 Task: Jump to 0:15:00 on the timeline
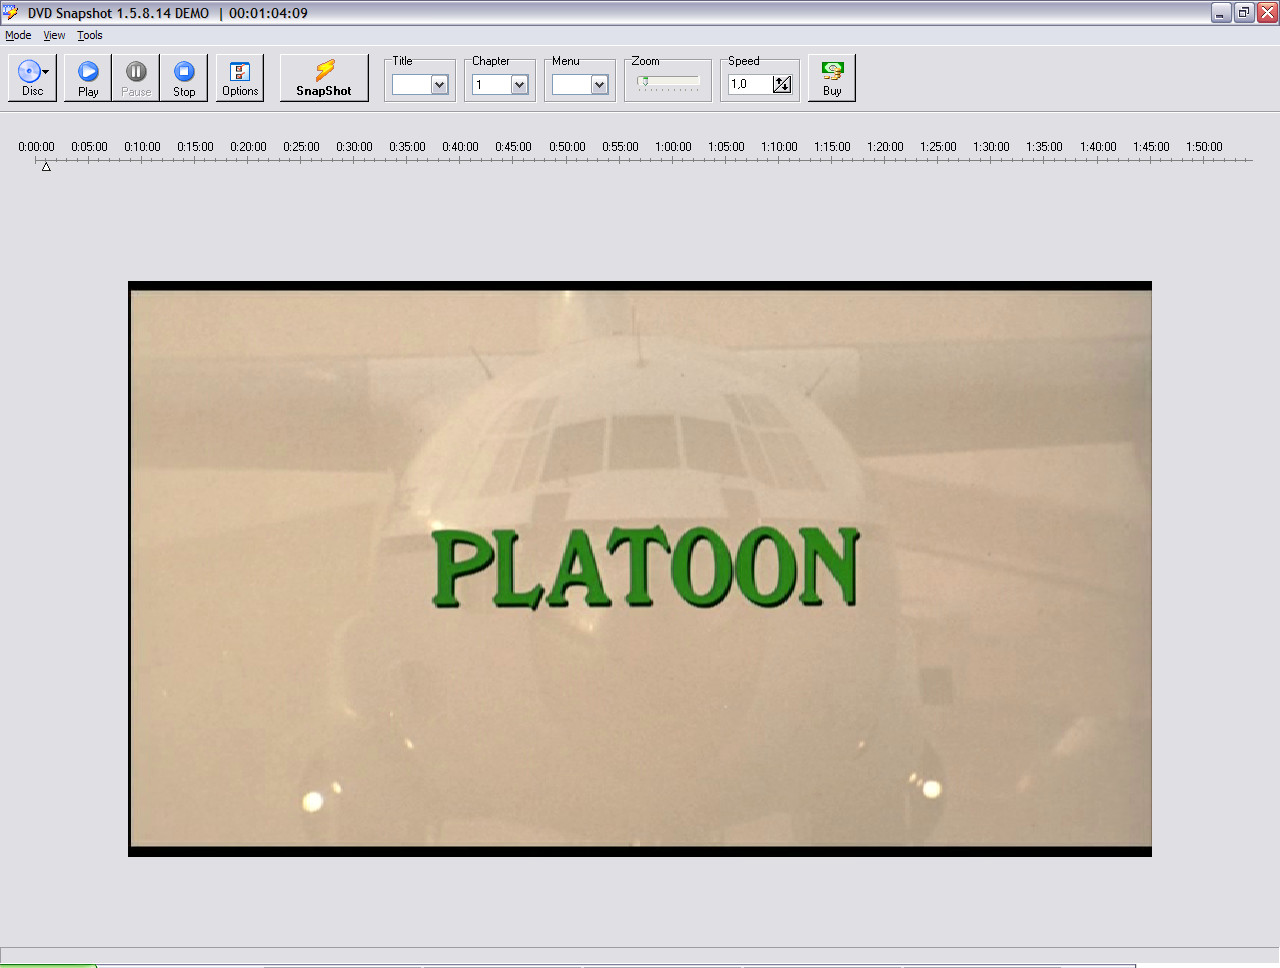pos(195,146)
